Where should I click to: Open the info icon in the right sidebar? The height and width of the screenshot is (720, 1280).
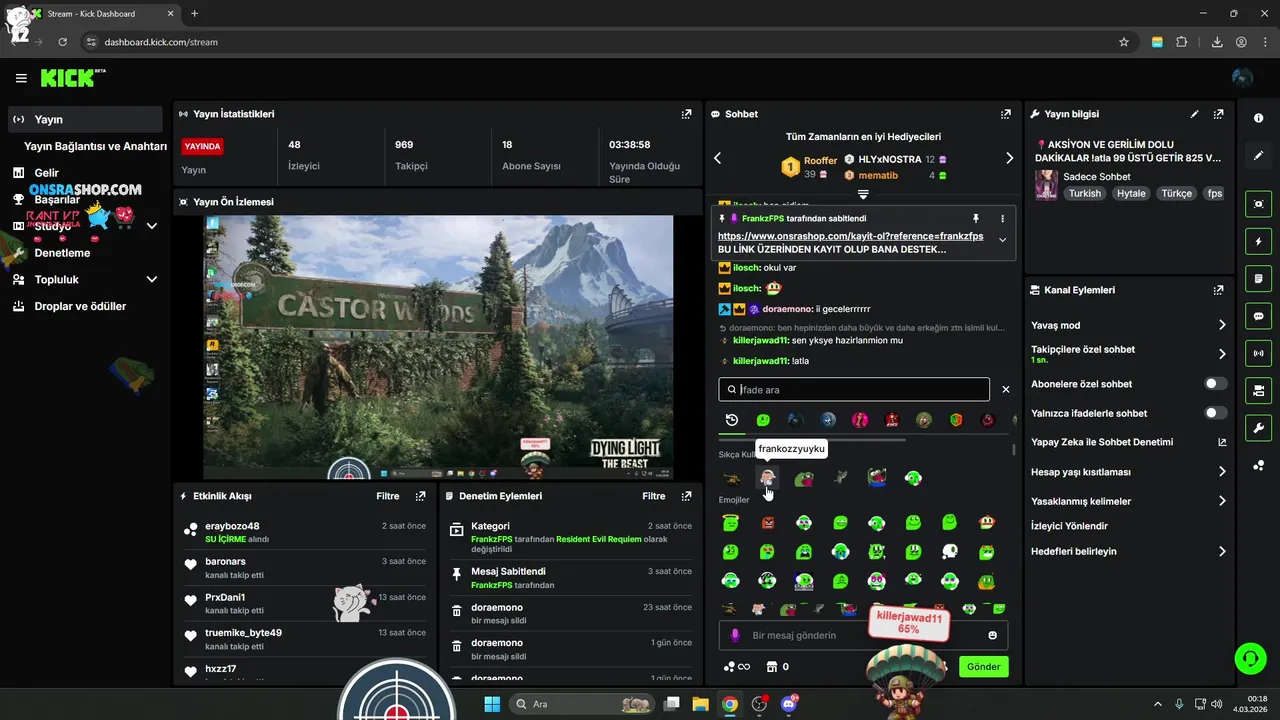(x=1258, y=118)
